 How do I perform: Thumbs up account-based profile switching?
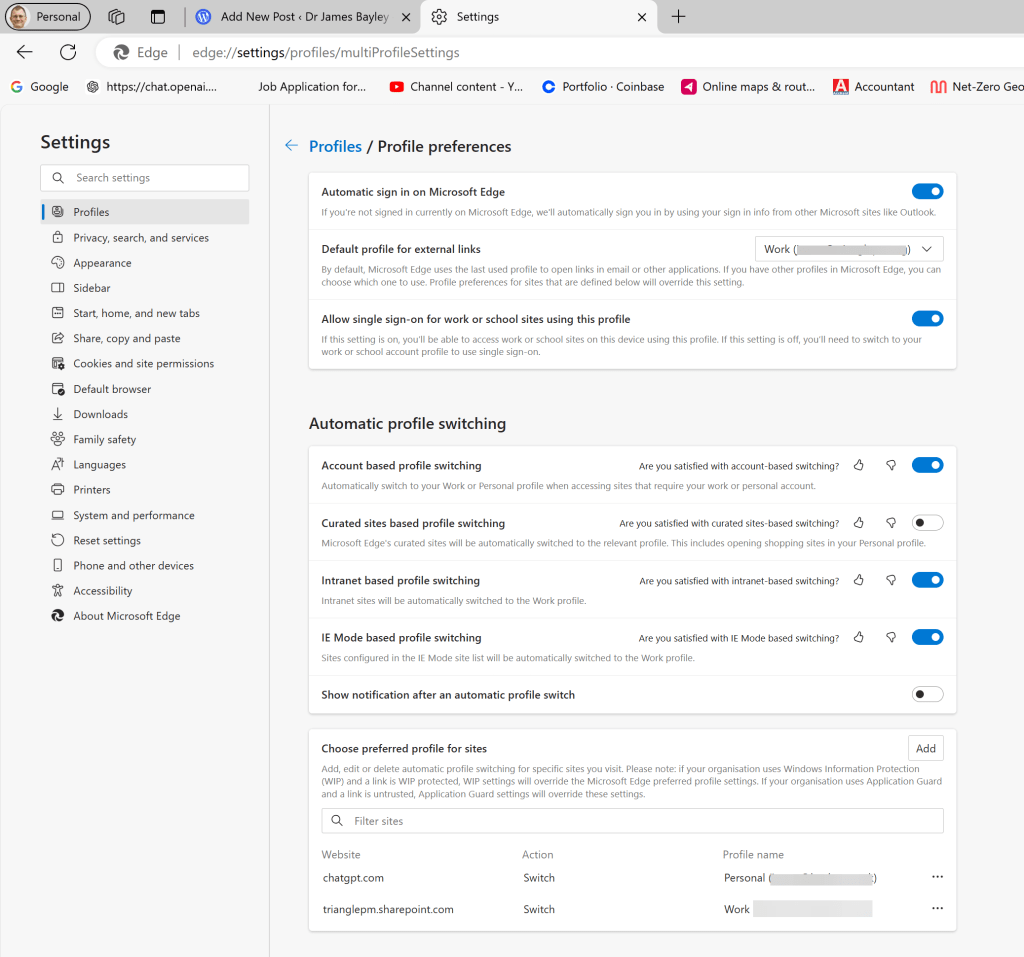[859, 465]
